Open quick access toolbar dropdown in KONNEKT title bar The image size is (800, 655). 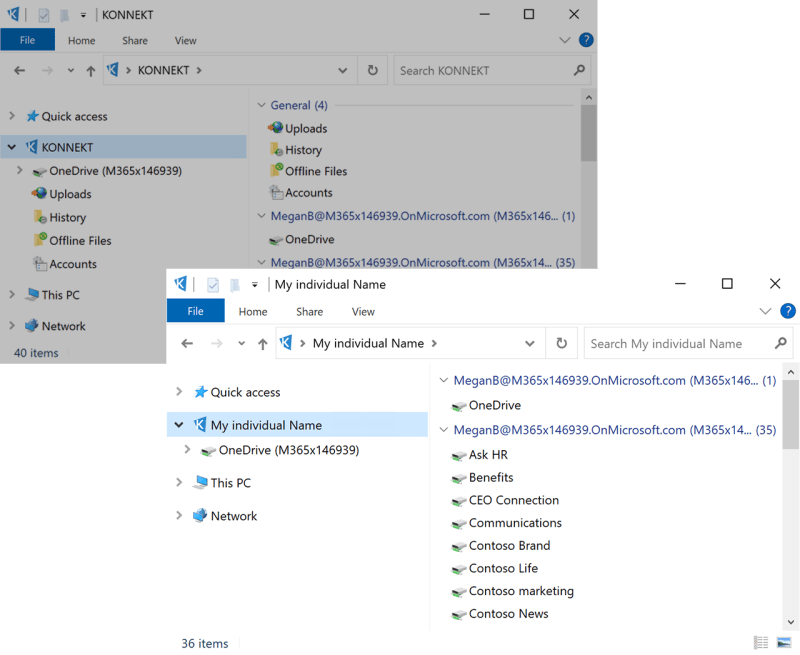(x=83, y=15)
